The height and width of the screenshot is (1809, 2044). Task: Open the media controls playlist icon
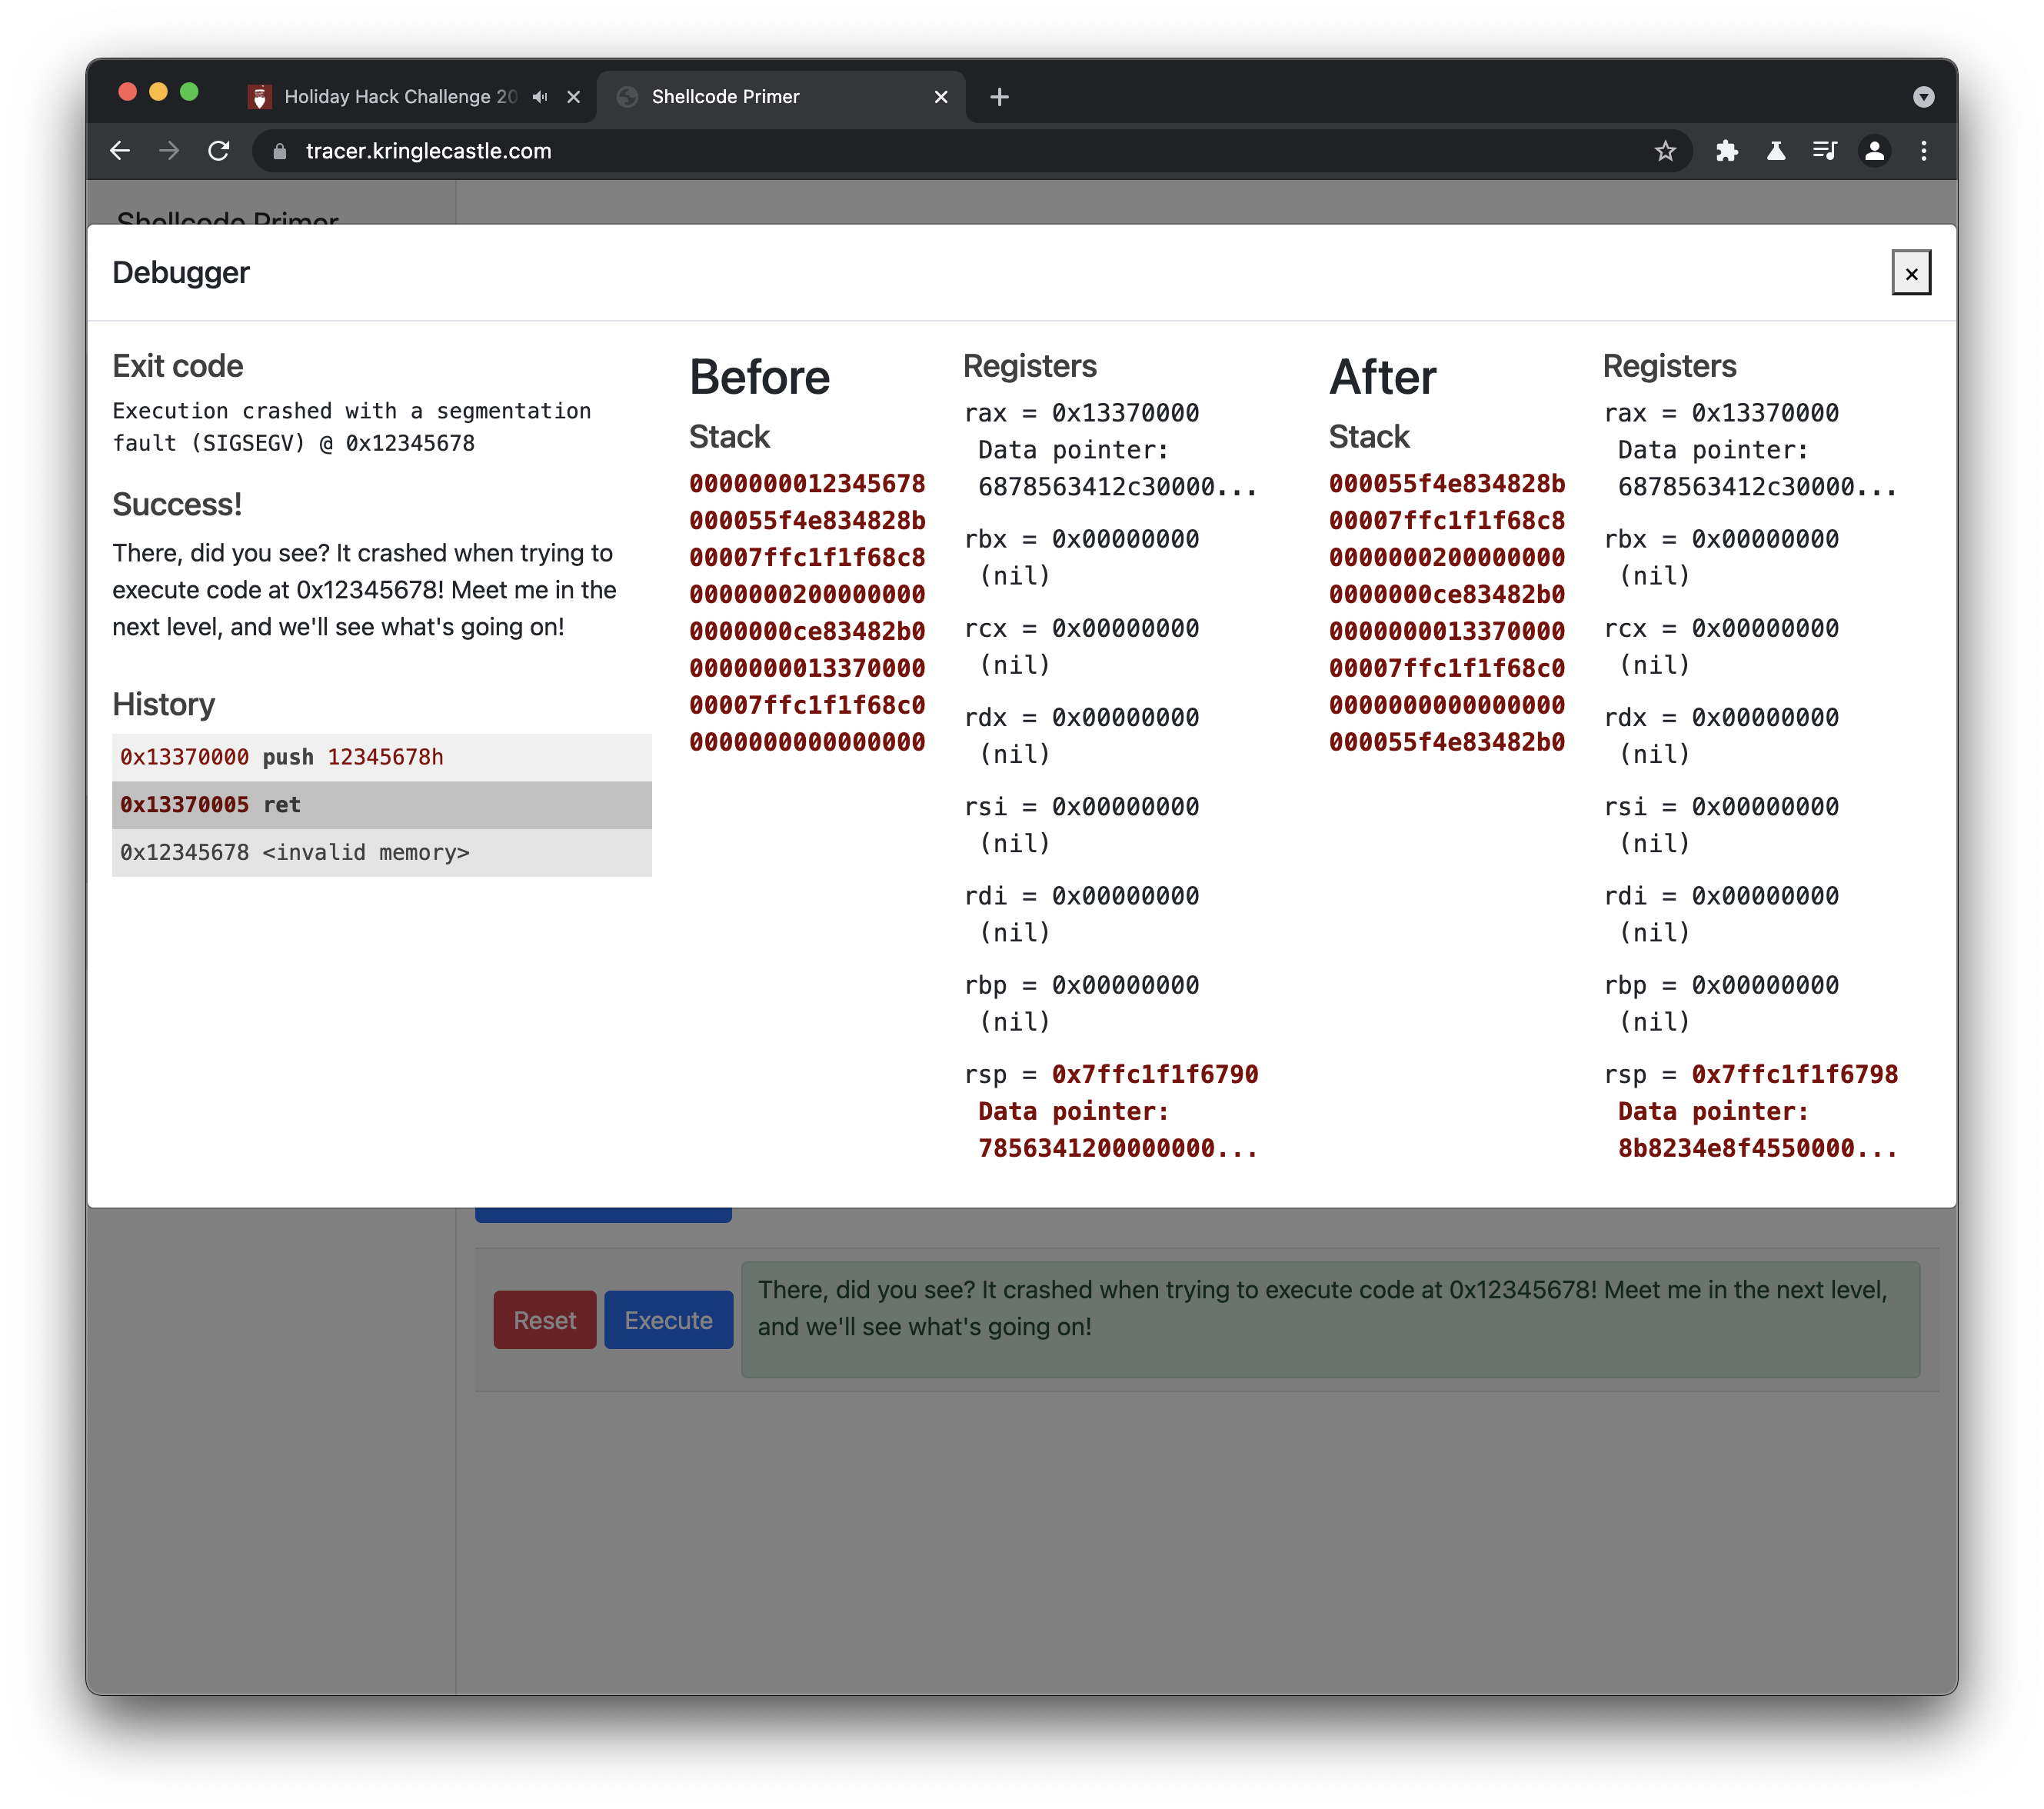click(1825, 151)
